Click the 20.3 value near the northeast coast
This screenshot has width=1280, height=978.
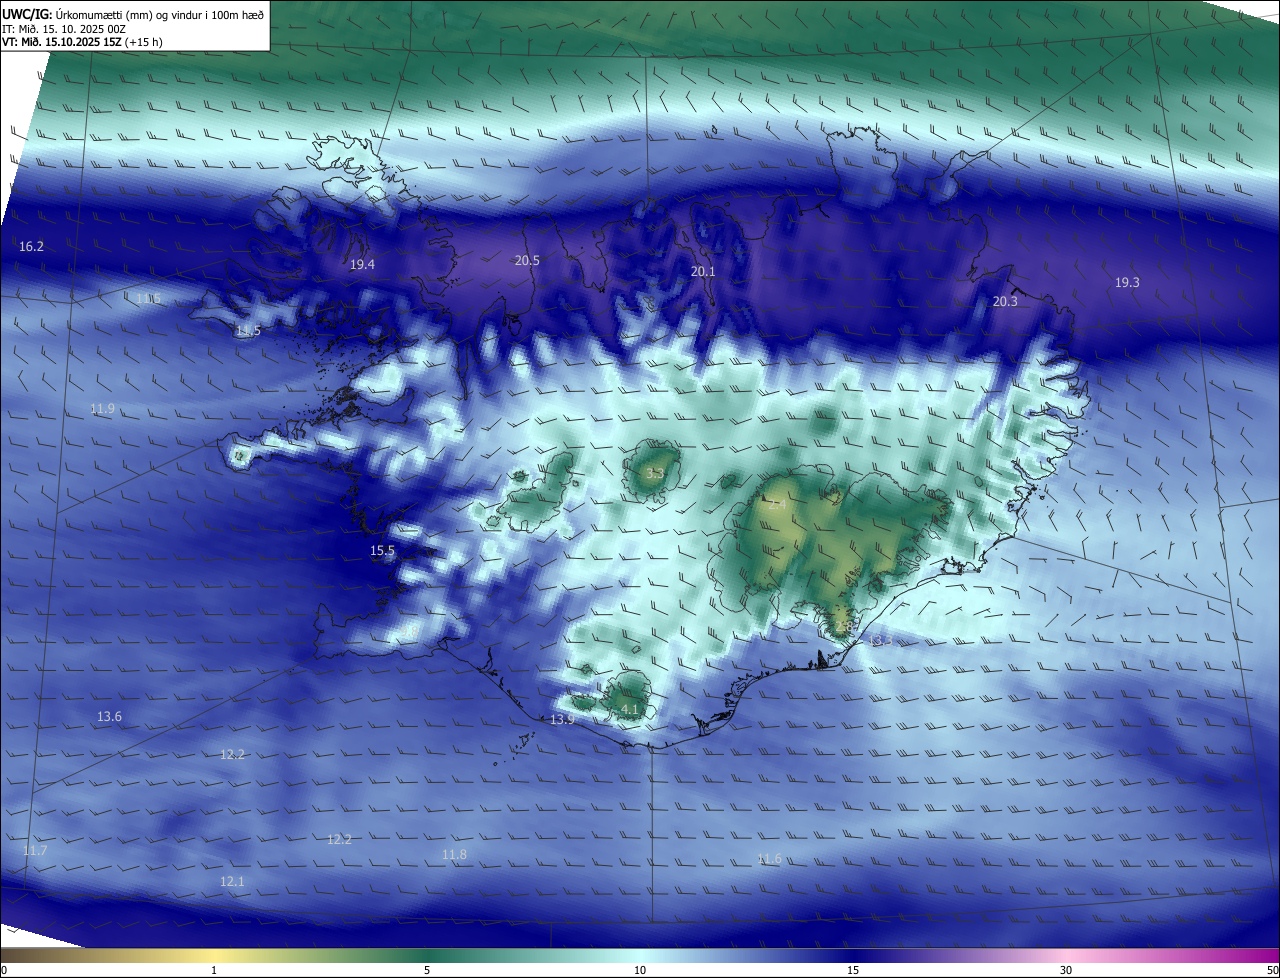[1005, 302]
